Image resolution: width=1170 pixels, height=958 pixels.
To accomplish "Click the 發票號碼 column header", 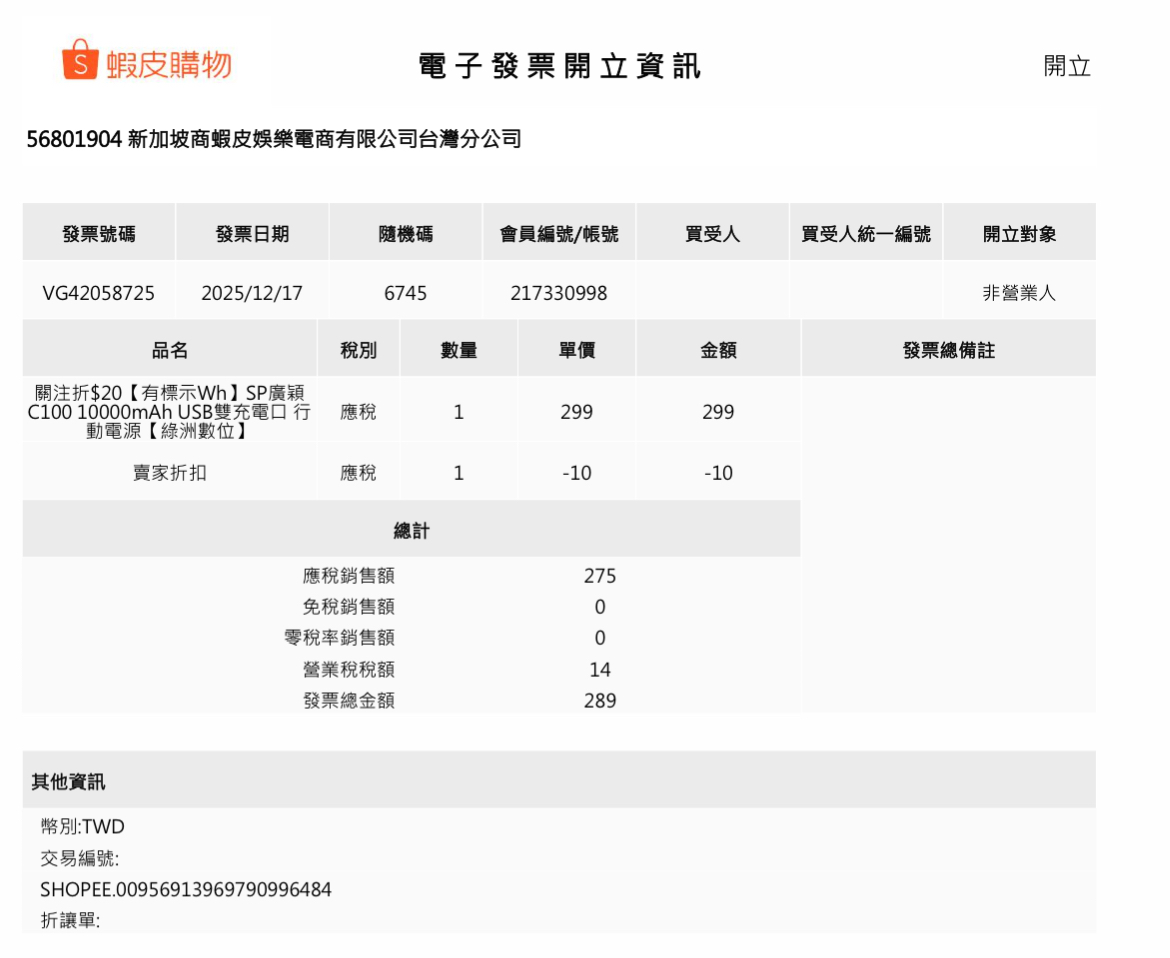I will (x=99, y=234).
